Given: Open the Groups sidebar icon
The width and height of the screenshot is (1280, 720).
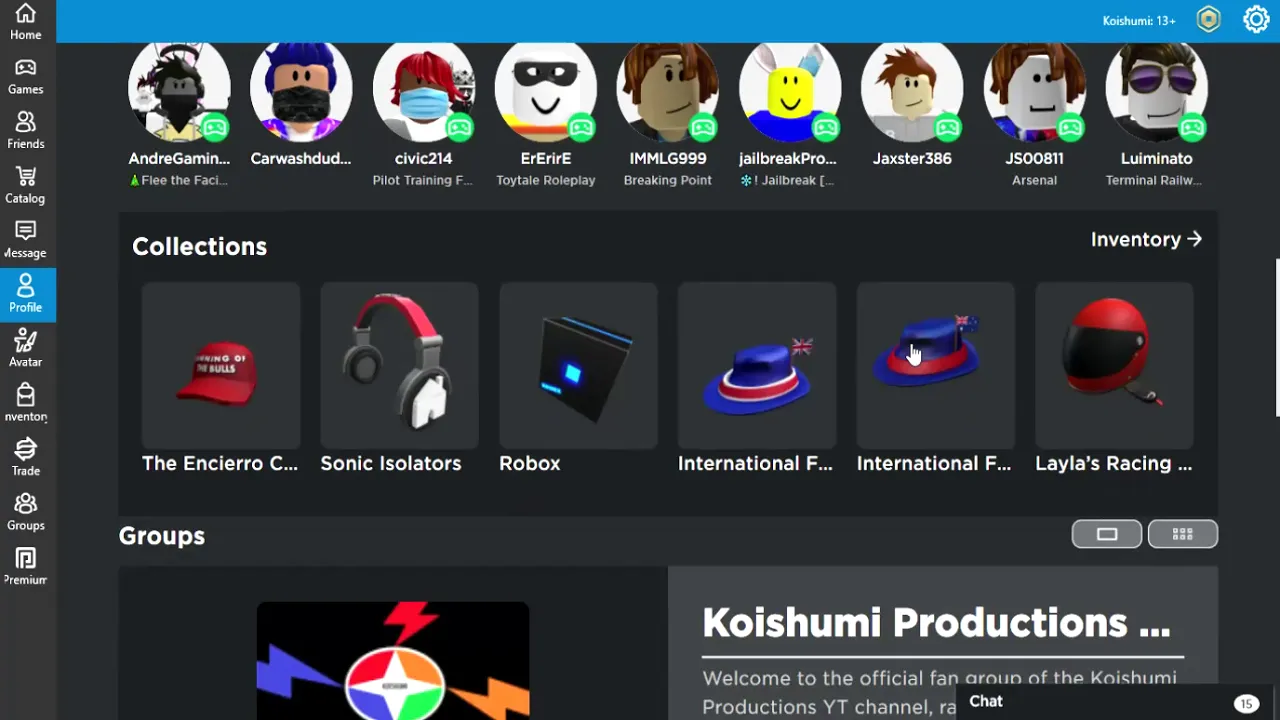Looking at the screenshot, I should [25, 512].
